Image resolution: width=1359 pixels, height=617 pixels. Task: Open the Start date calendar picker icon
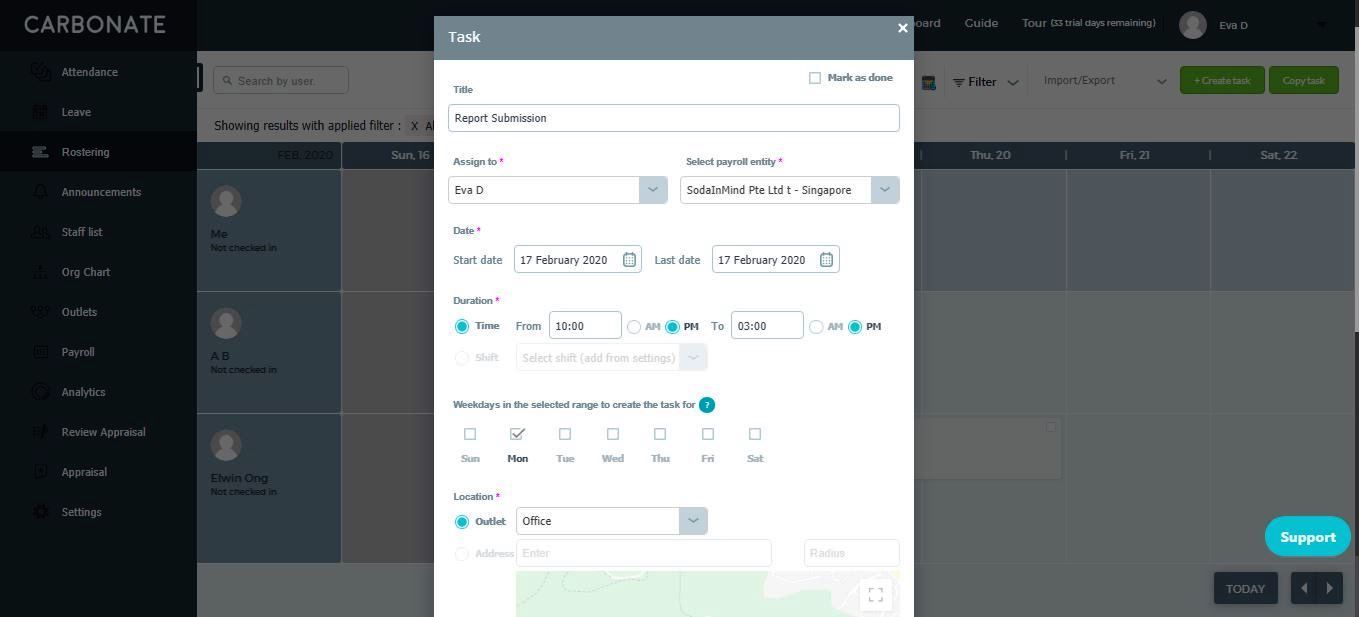(x=629, y=260)
